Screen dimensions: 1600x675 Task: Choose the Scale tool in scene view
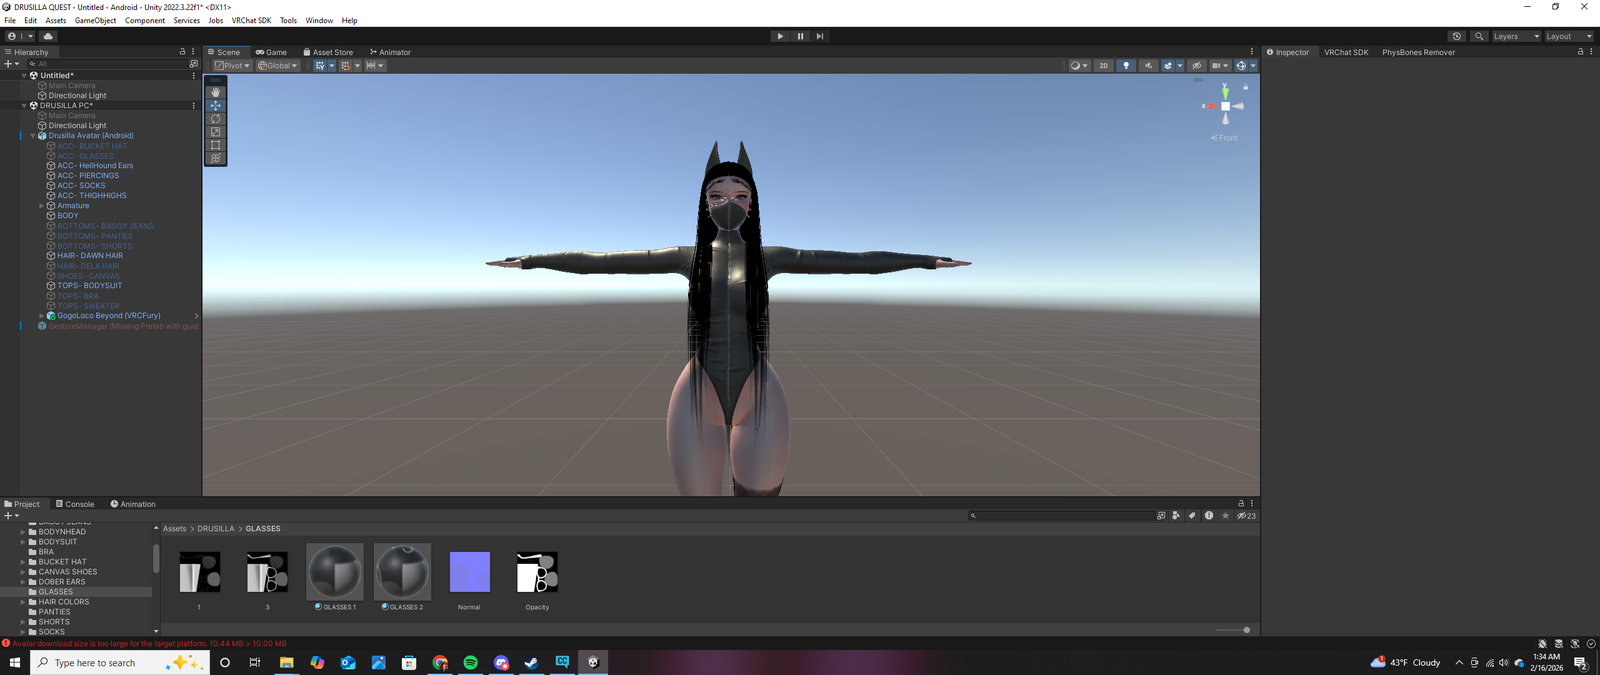pyautogui.click(x=215, y=132)
